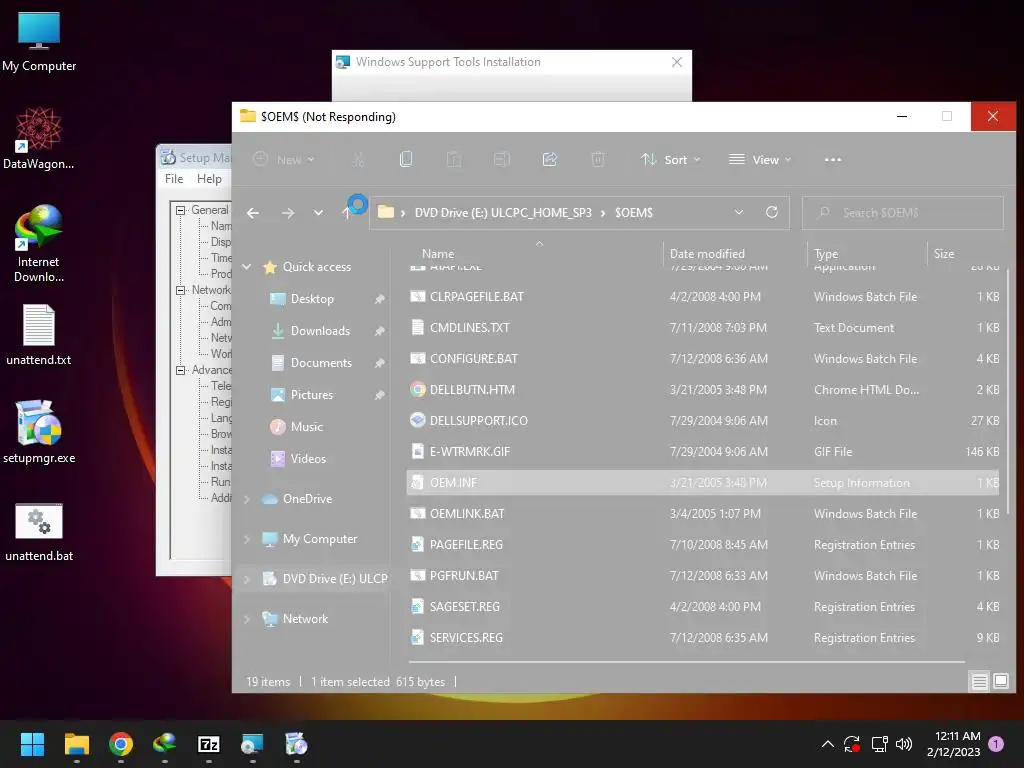The image size is (1024, 768).
Task: Select SERVICES.REG file
Action: click(703, 638)
